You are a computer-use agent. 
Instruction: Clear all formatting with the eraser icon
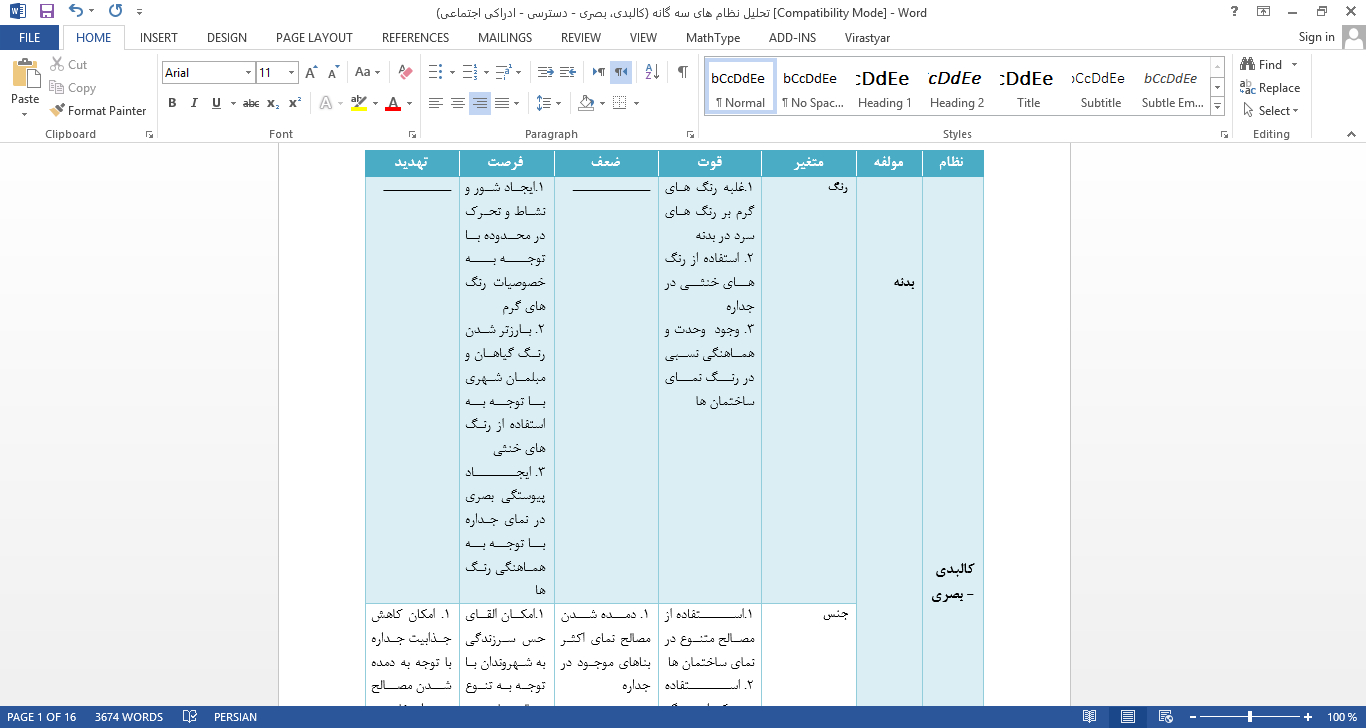click(x=404, y=72)
